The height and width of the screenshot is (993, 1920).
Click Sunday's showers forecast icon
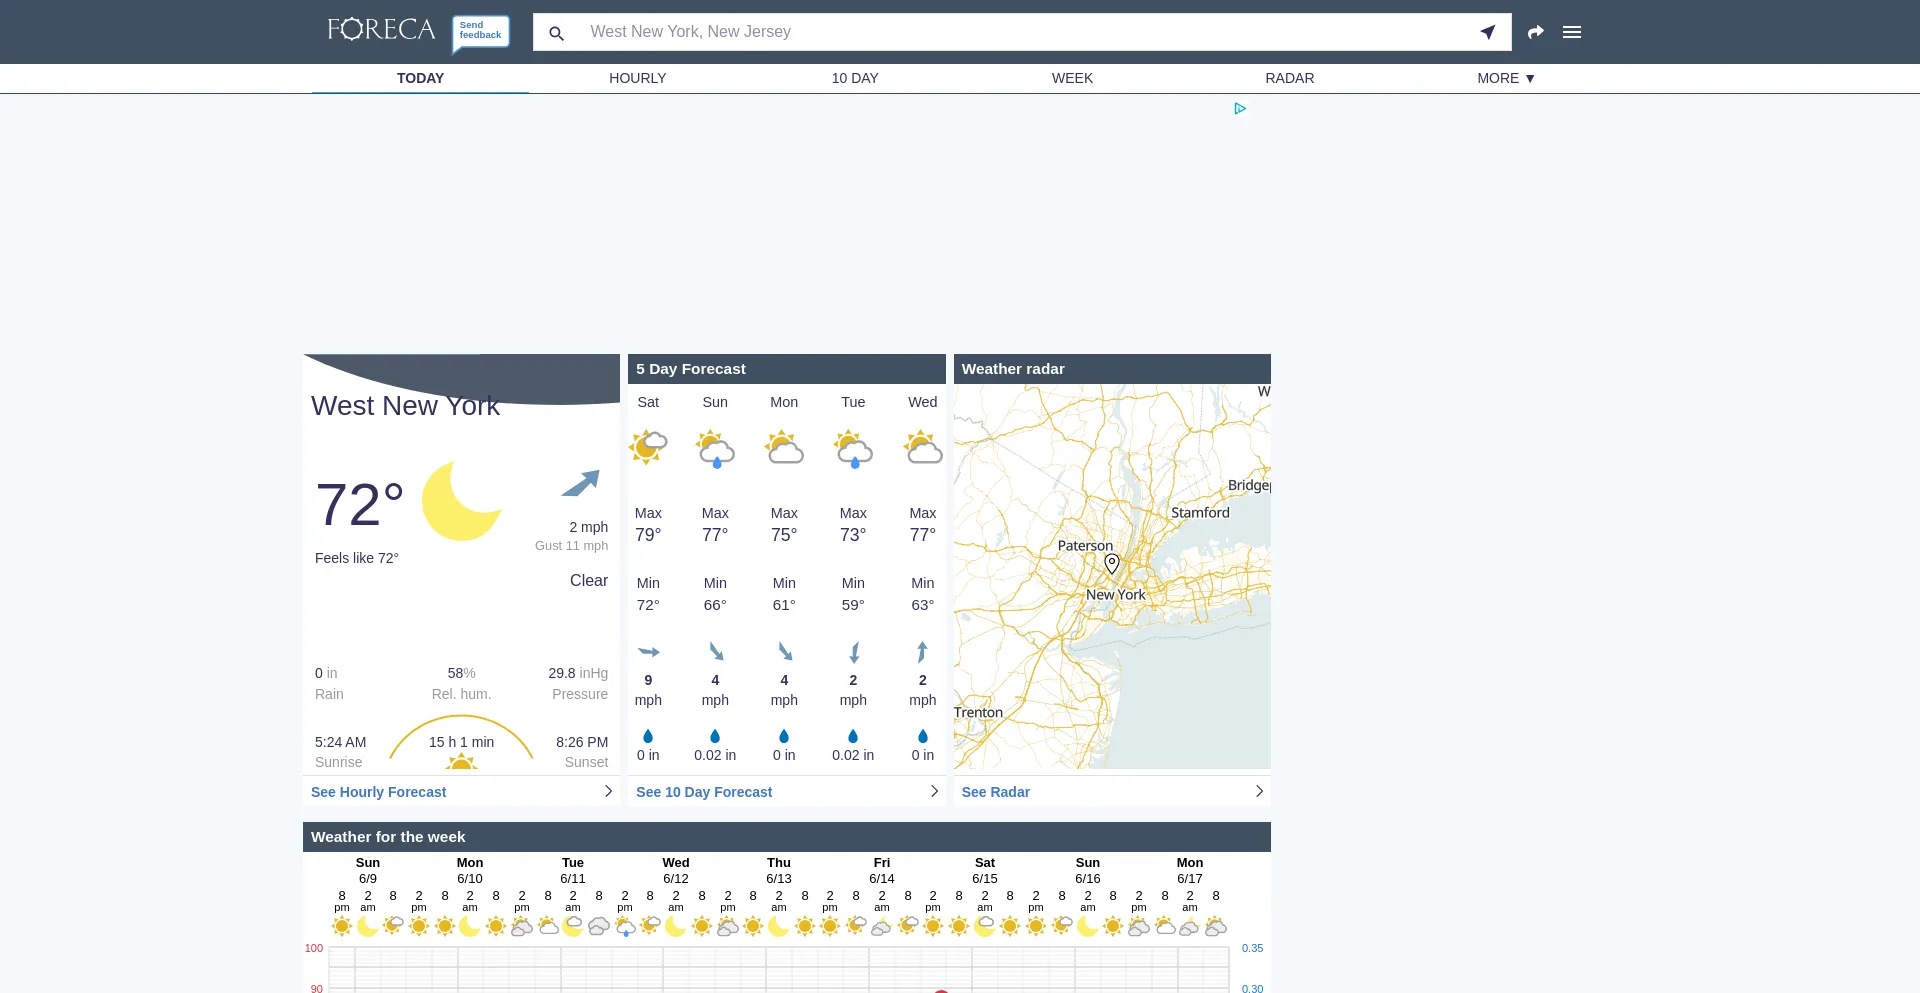[x=715, y=449]
